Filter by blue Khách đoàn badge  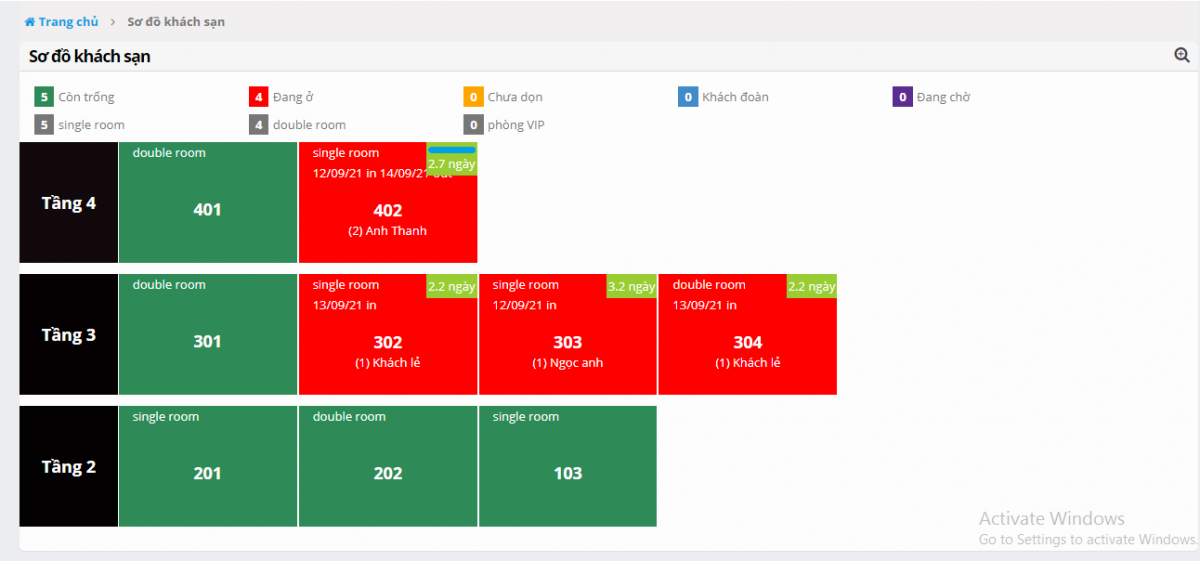687,97
